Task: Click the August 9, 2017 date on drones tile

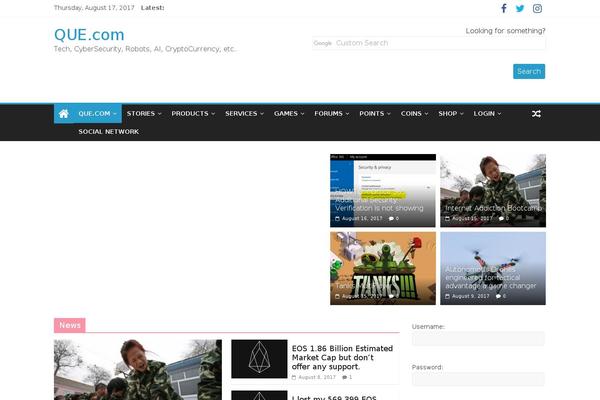Action: [471, 296]
